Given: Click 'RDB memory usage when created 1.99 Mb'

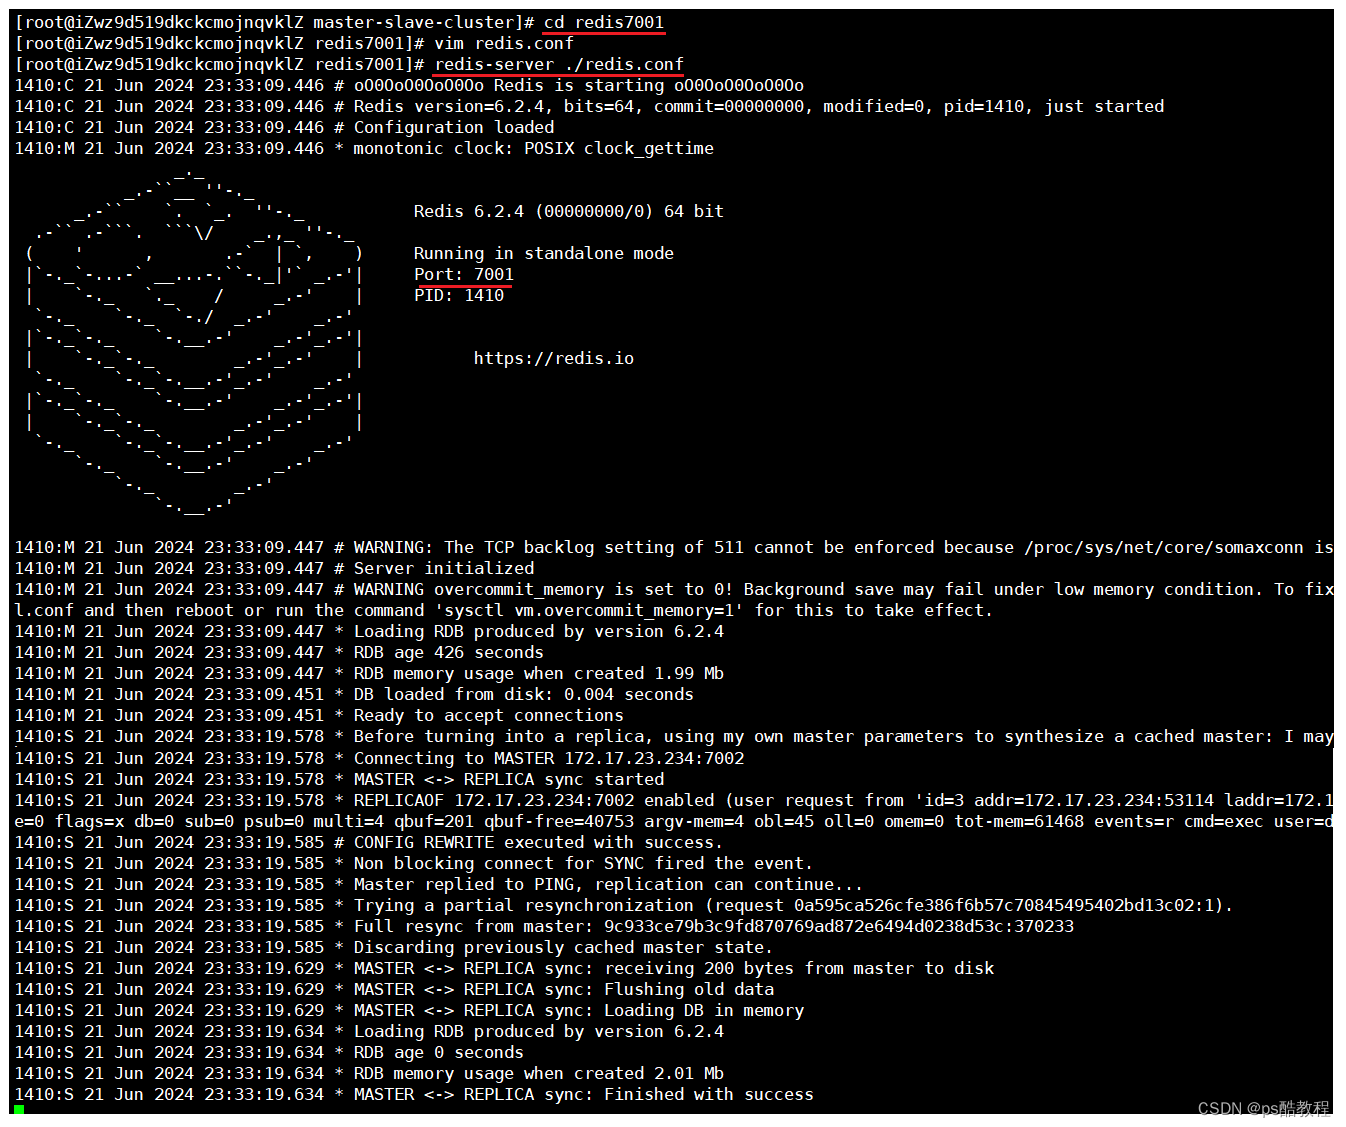Looking at the screenshot, I should tap(369, 673).
